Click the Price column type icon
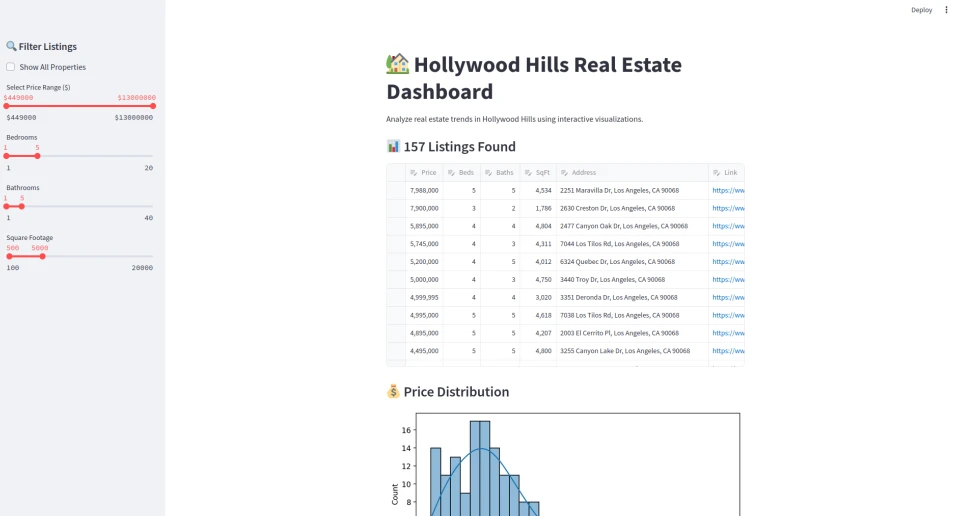The height and width of the screenshot is (516, 960). click(413, 173)
